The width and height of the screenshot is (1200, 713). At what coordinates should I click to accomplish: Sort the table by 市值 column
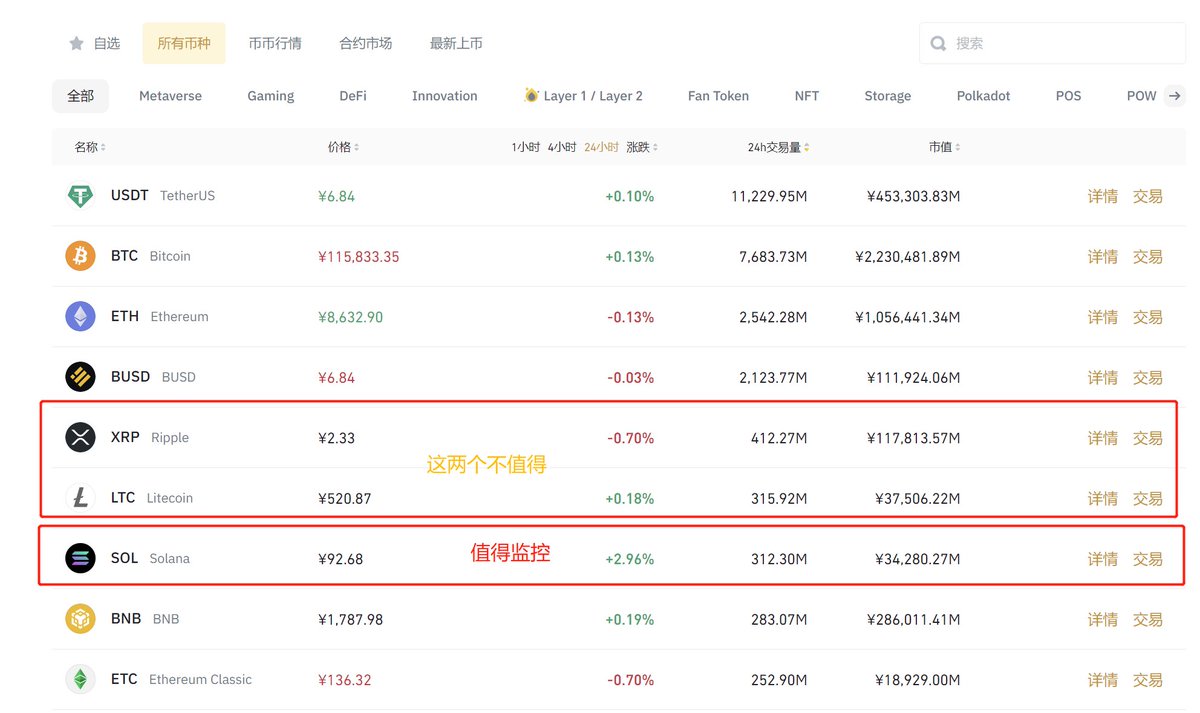click(x=944, y=147)
